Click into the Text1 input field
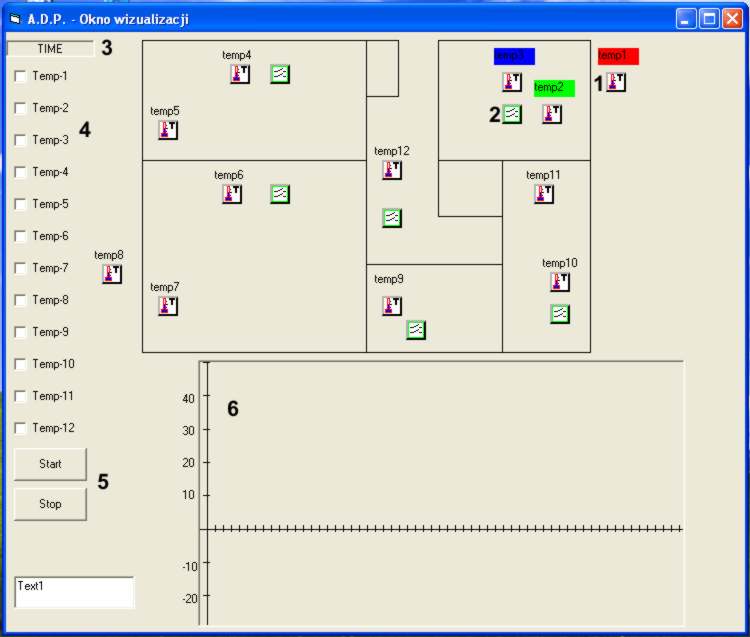The image size is (750, 637). click(74, 592)
